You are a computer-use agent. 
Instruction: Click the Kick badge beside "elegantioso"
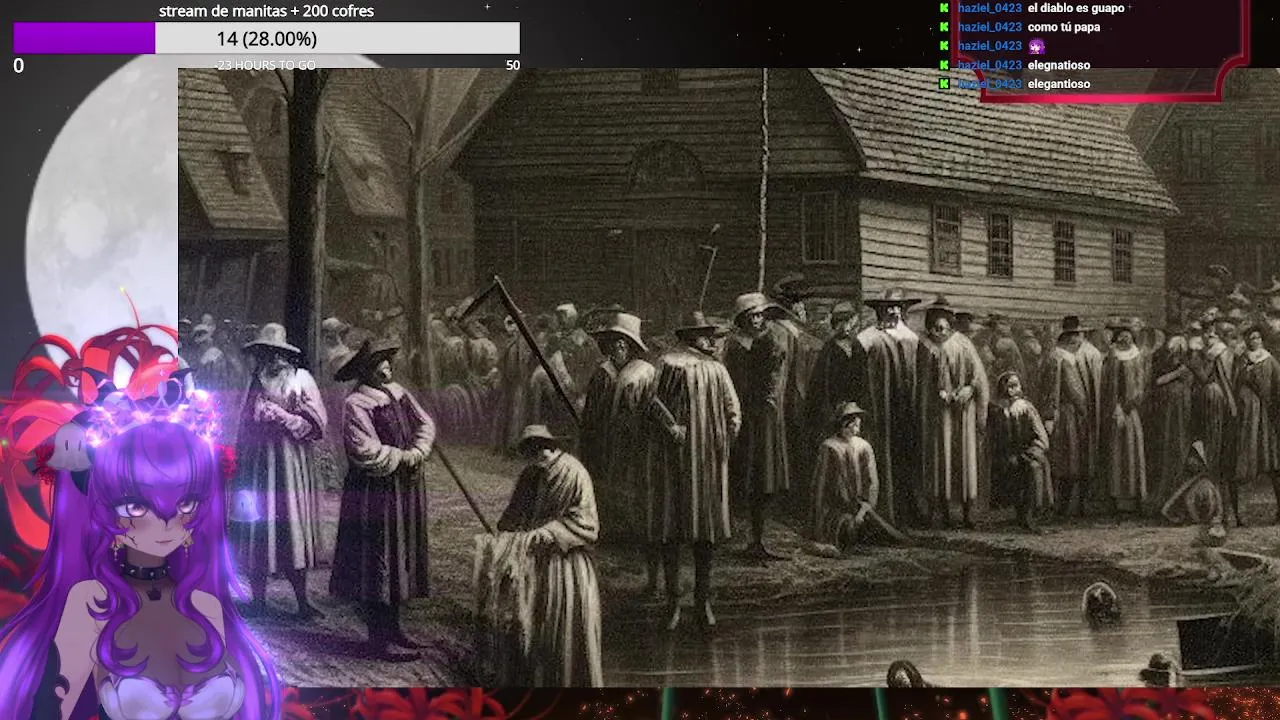944,84
